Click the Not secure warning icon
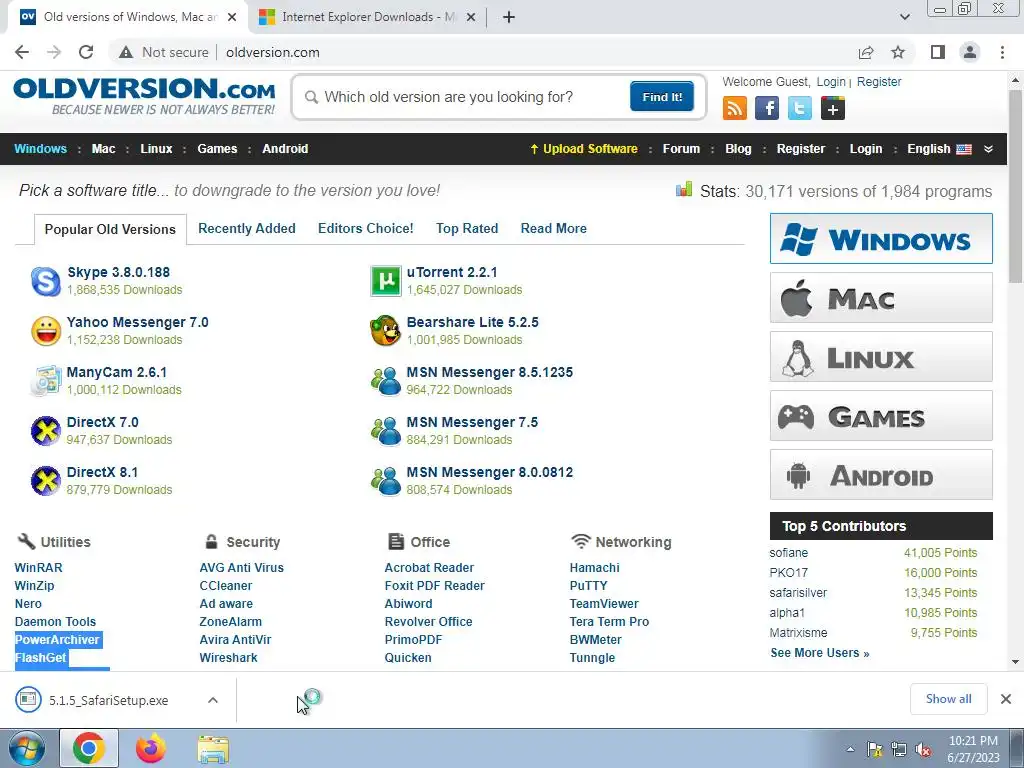The height and width of the screenshot is (768, 1024). click(126, 52)
